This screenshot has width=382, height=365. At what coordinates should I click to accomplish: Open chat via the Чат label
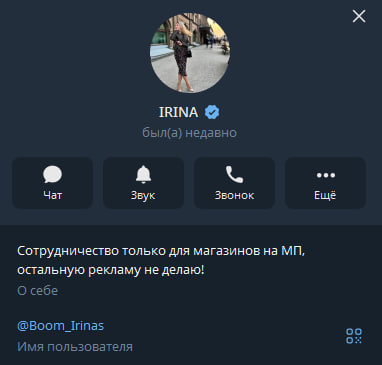point(52,195)
